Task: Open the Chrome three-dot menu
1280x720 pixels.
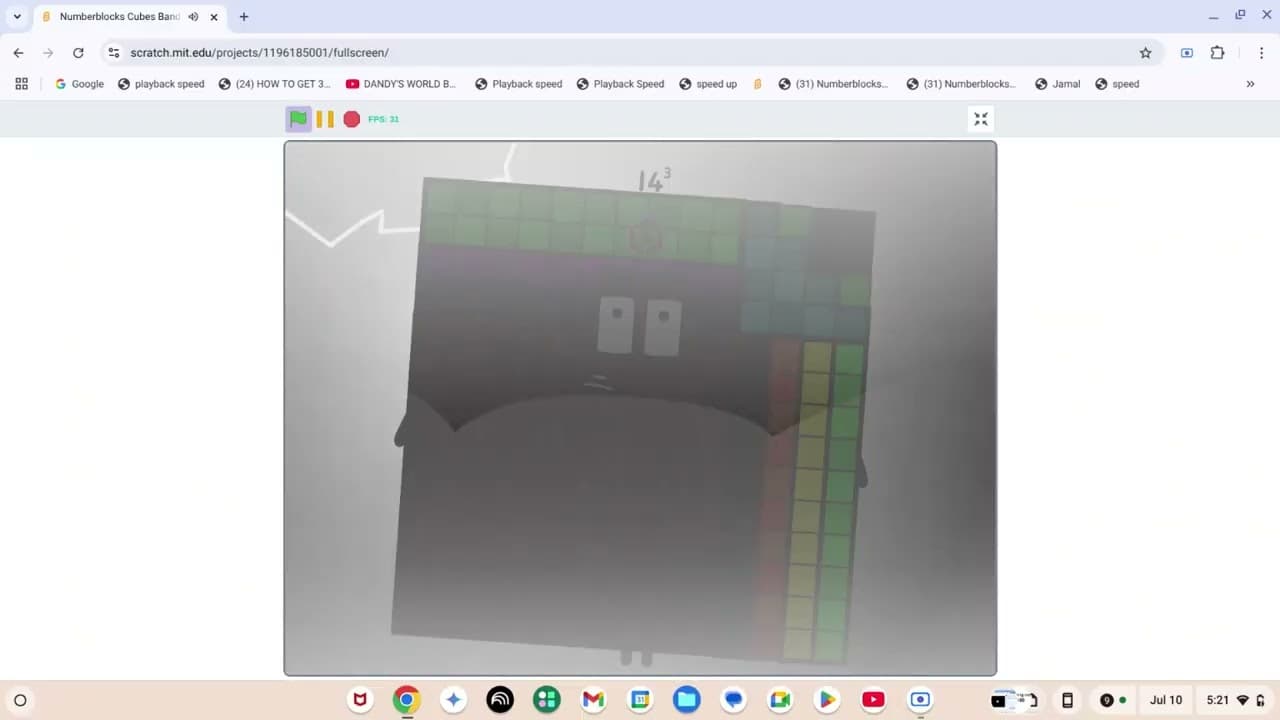Action: click(x=1261, y=53)
